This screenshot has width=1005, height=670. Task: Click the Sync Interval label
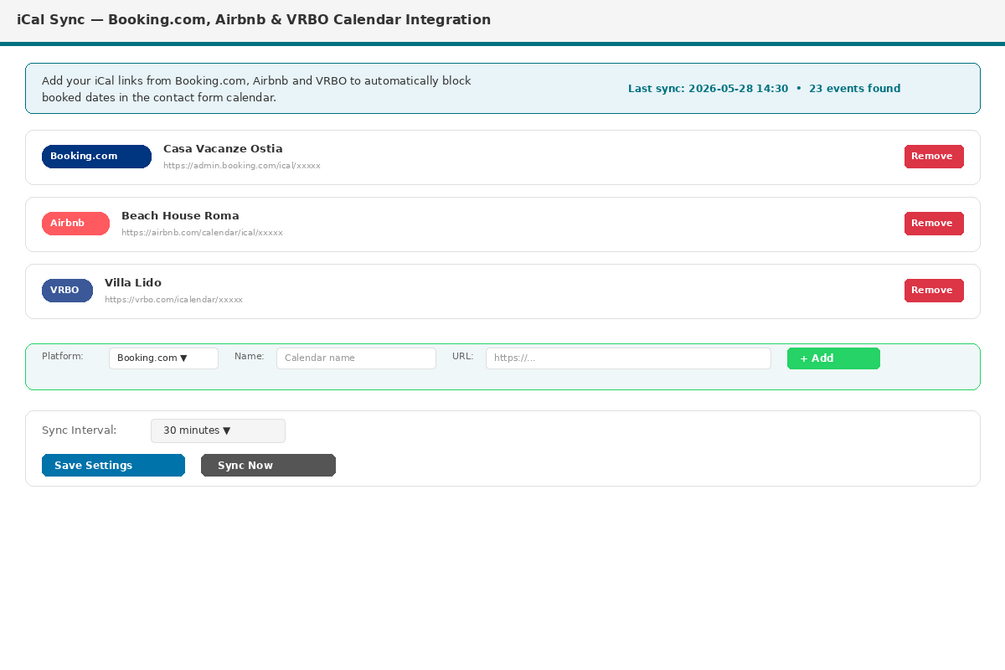point(79,430)
